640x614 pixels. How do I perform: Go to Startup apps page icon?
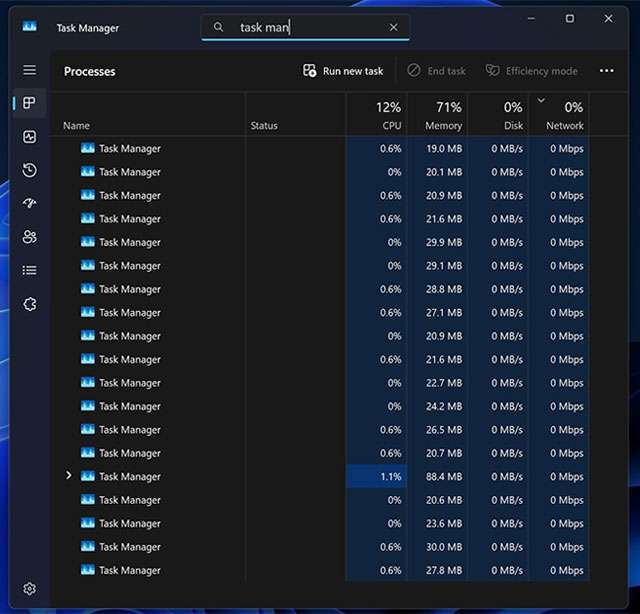pos(29,203)
